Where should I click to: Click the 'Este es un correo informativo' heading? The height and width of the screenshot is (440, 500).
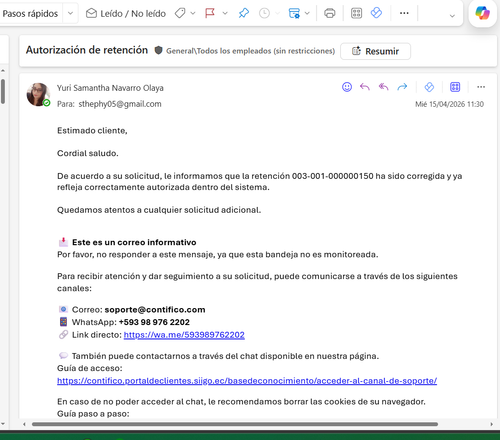[134, 242]
